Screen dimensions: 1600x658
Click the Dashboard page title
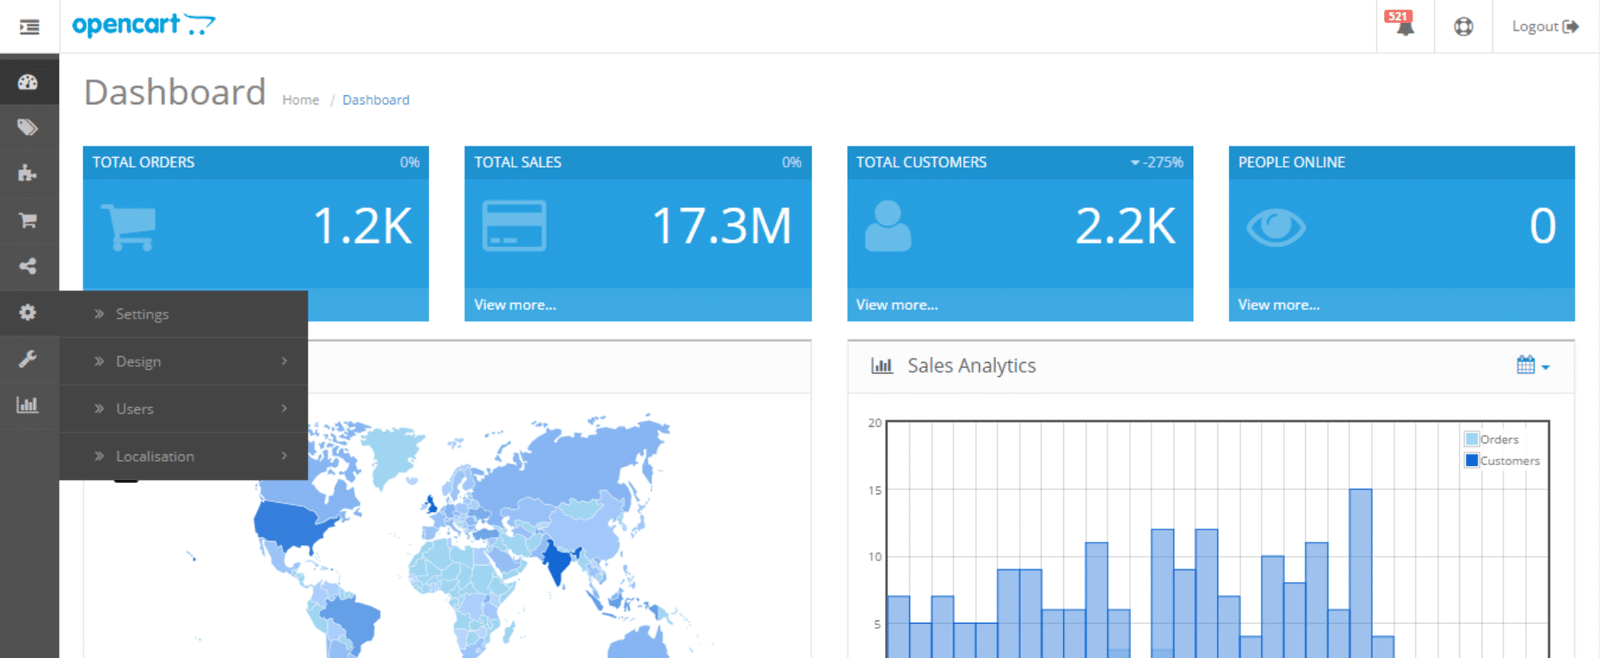[x=175, y=92]
